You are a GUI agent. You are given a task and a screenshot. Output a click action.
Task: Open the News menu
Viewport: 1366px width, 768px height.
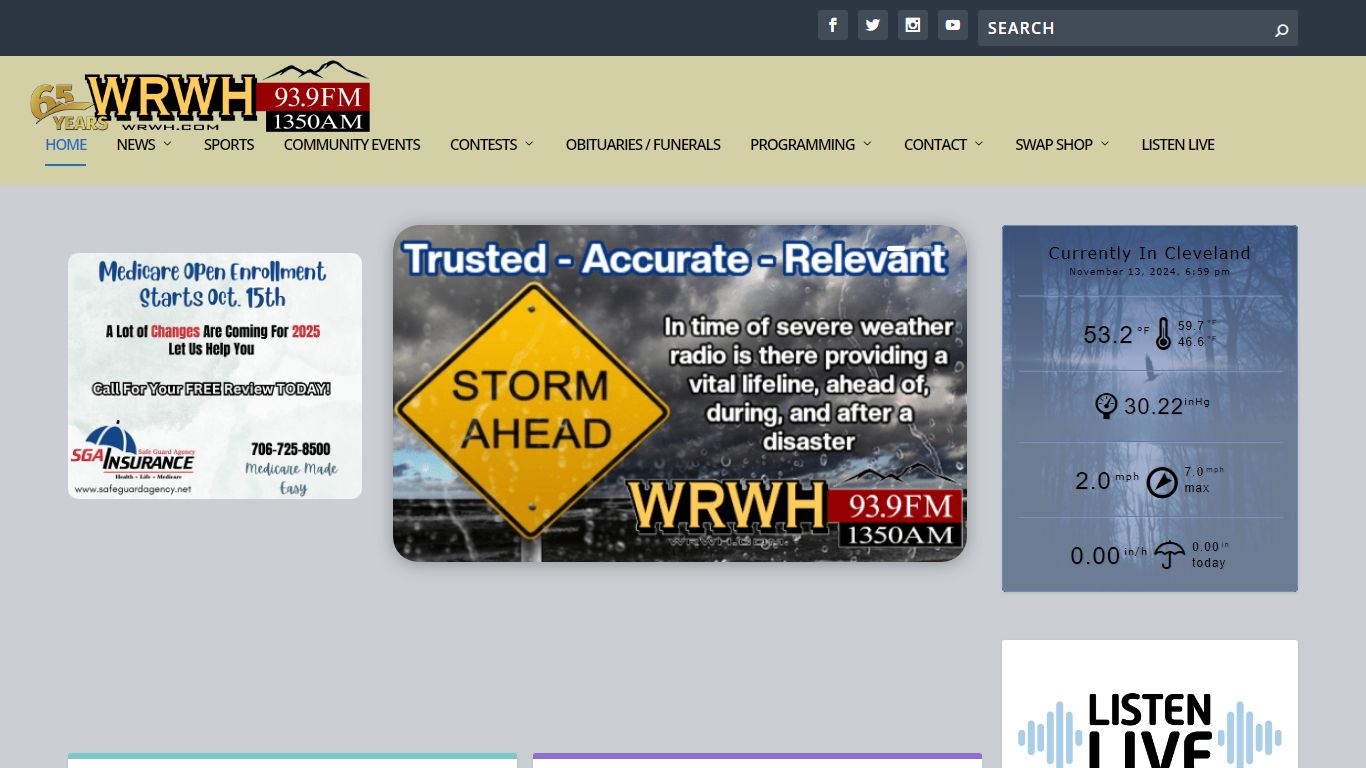pyautogui.click(x=136, y=144)
